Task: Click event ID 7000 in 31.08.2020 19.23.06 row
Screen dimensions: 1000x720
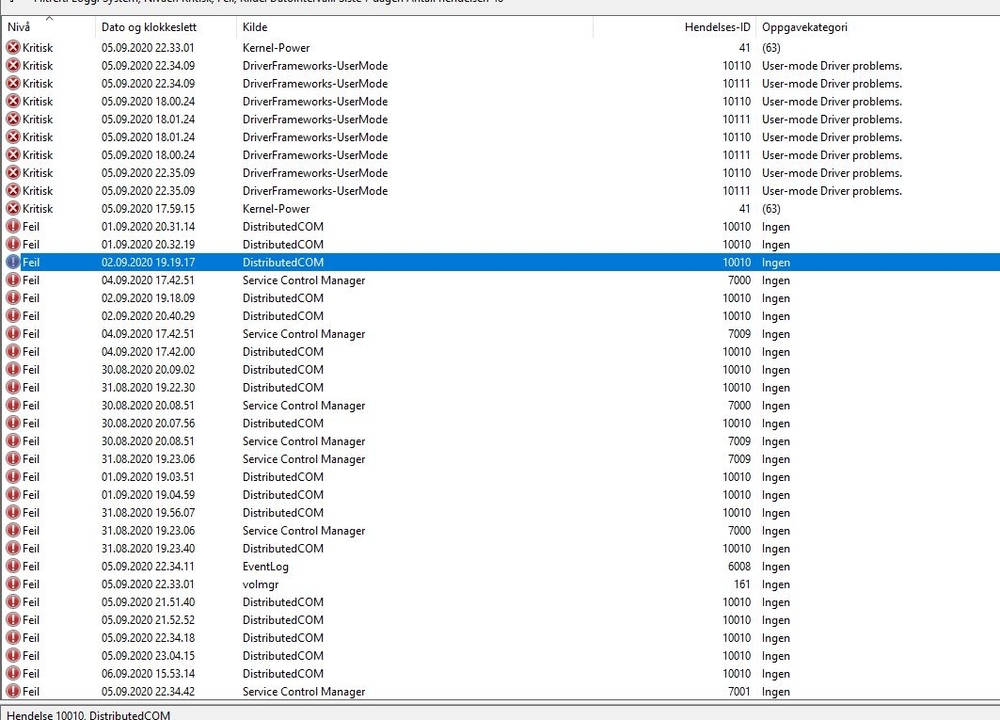Action: pyautogui.click(x=739, y=529)
